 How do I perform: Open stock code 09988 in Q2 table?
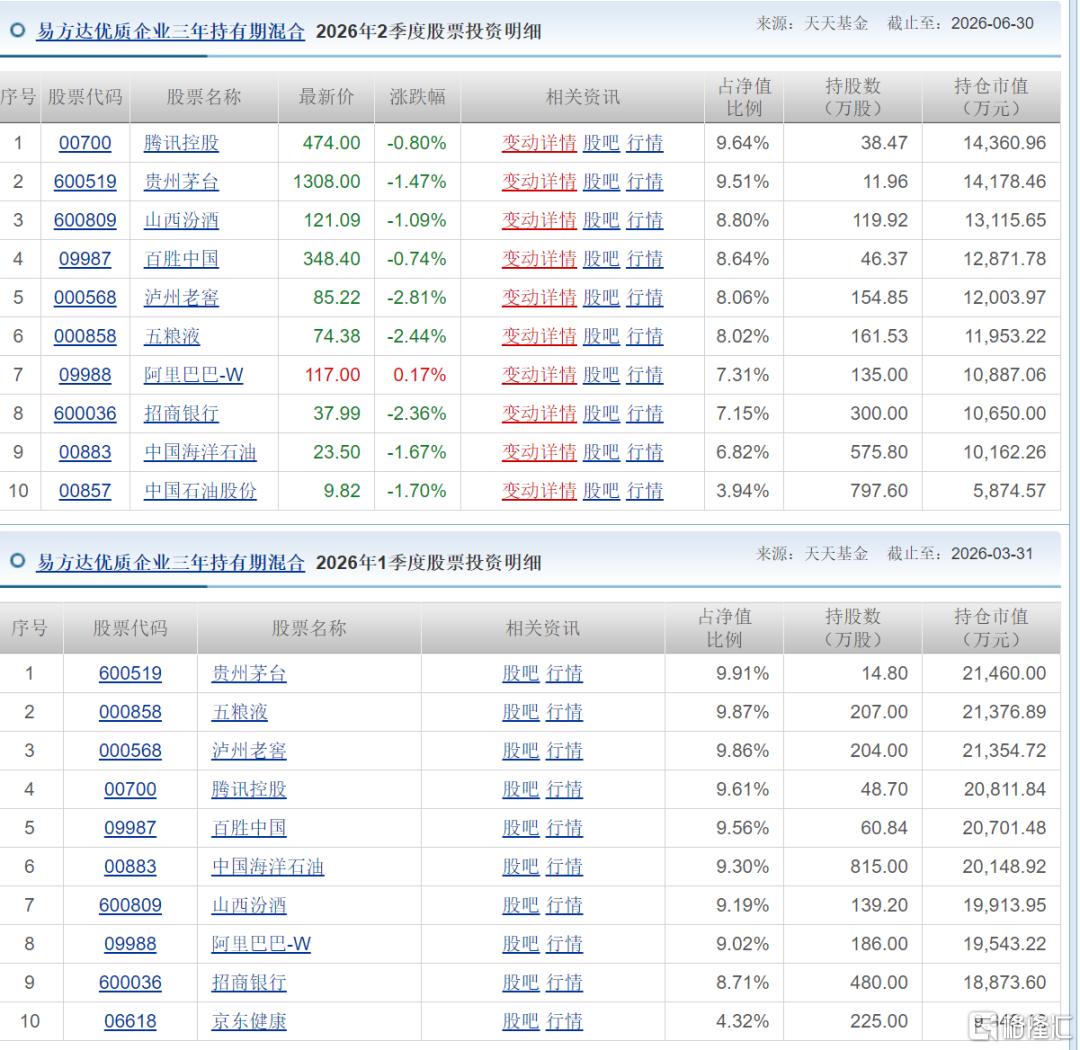tap(85, 374)
